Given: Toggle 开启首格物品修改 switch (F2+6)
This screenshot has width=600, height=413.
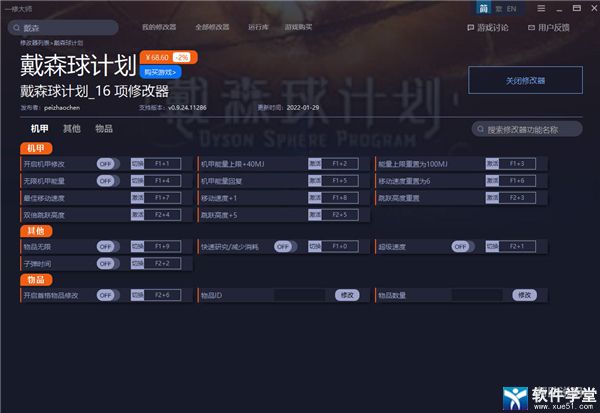Looking at the screenshot, I should pos(108,295).
